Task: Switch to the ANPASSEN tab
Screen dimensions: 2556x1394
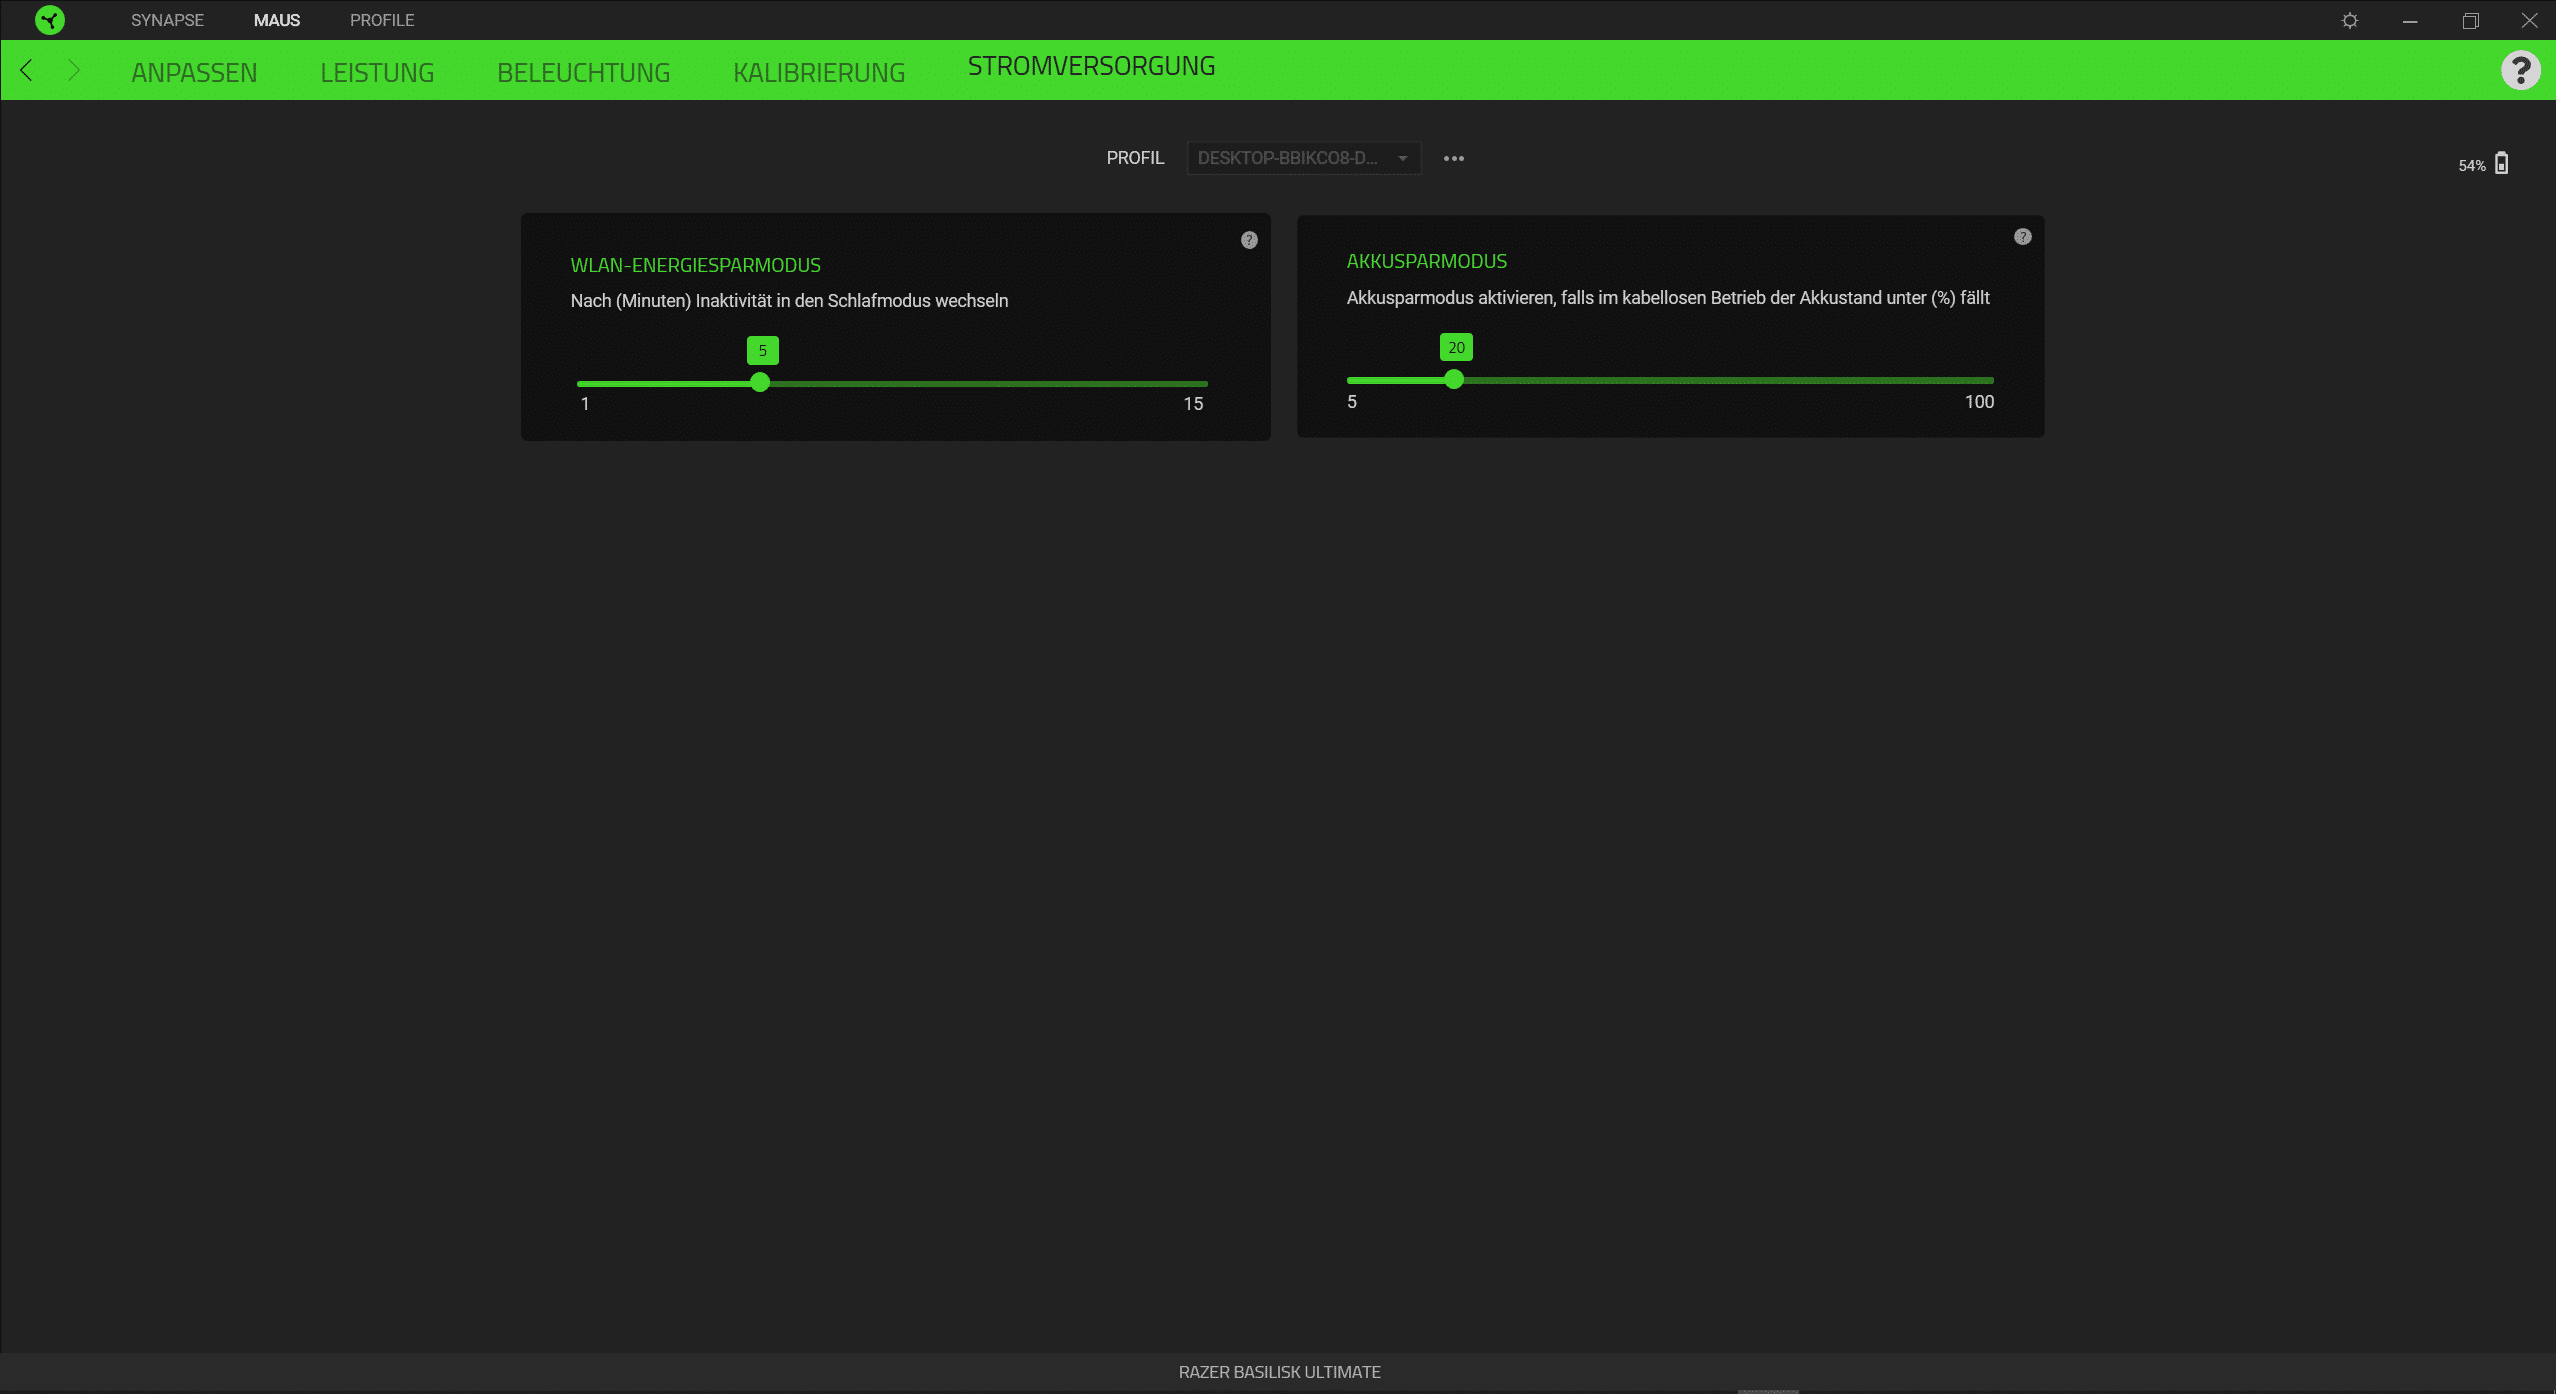Action: pos(194,72)
